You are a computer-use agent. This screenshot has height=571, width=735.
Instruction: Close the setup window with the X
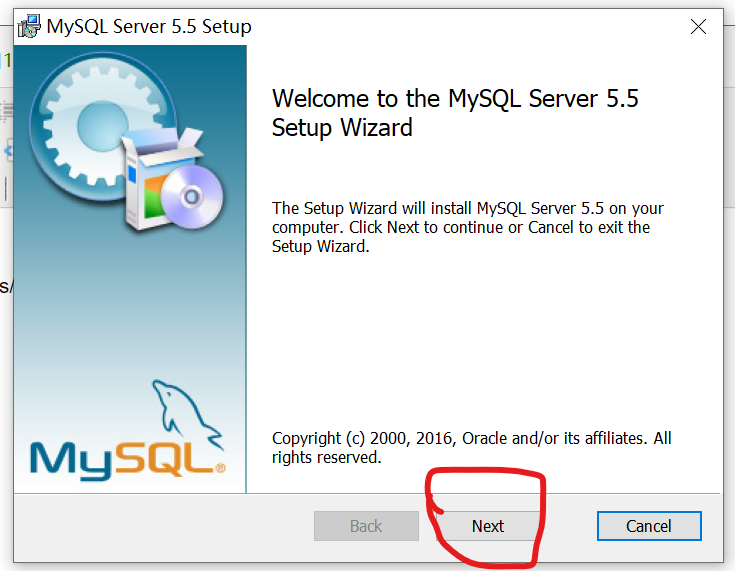tap(698, 27)
